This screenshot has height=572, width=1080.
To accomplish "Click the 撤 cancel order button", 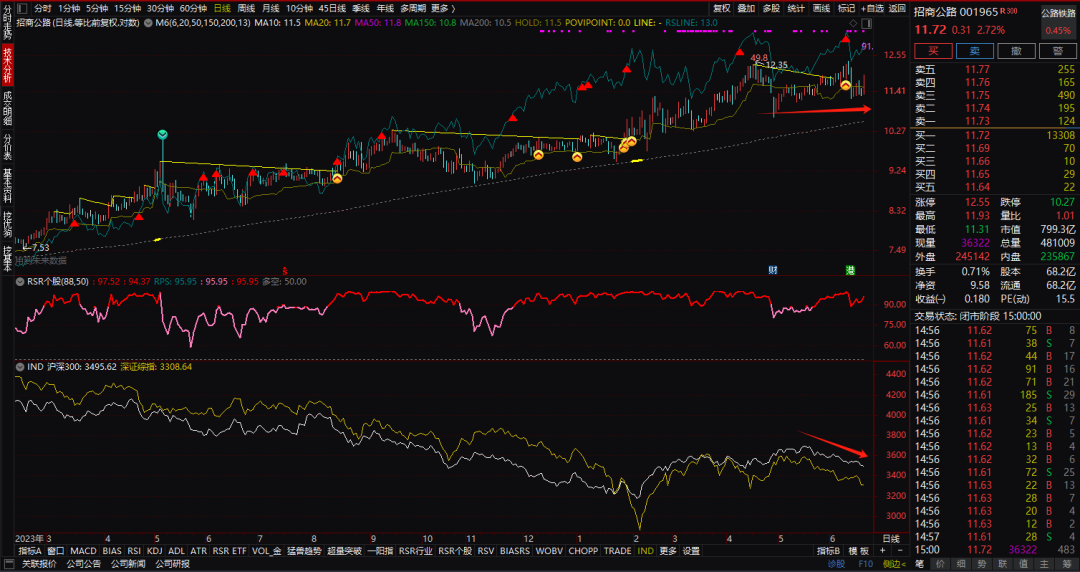I will point(1017,51).
